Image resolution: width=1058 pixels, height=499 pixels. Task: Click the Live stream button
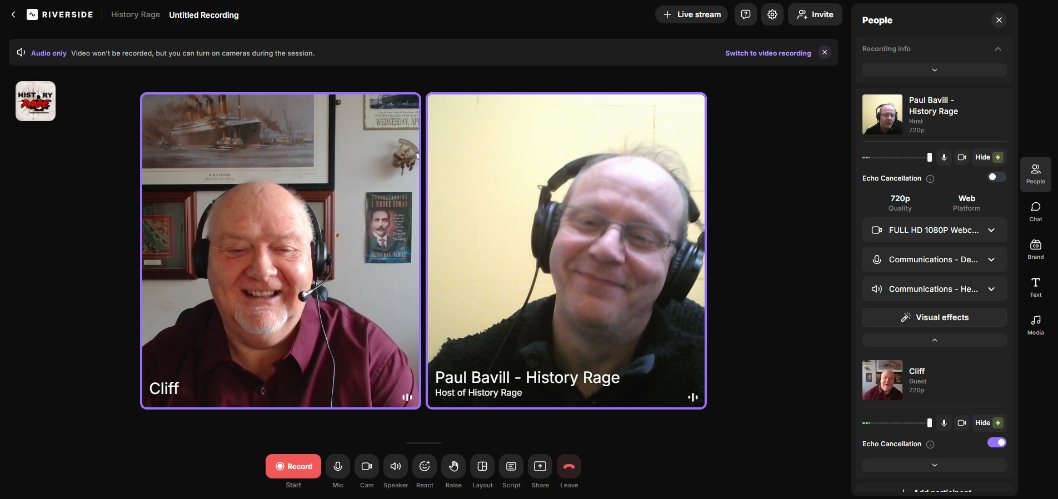point(692,14)
